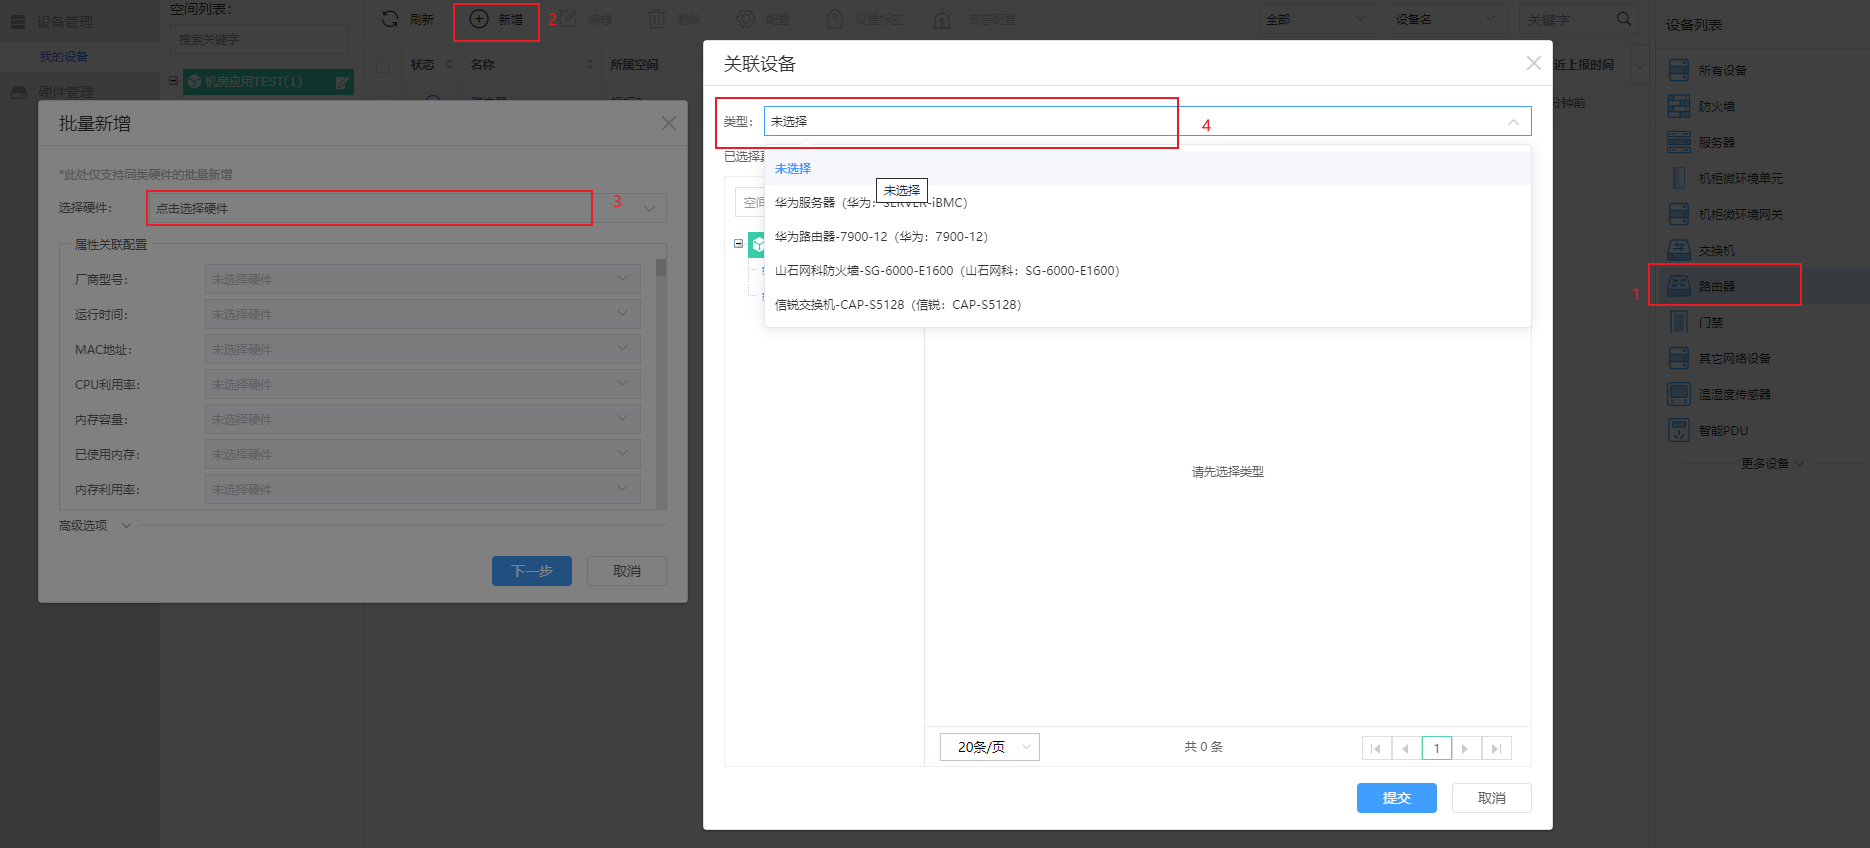Select 华为服务器 option in type list
The width and height of the screenshot is (1870, 848).
tap(1147, 202)
